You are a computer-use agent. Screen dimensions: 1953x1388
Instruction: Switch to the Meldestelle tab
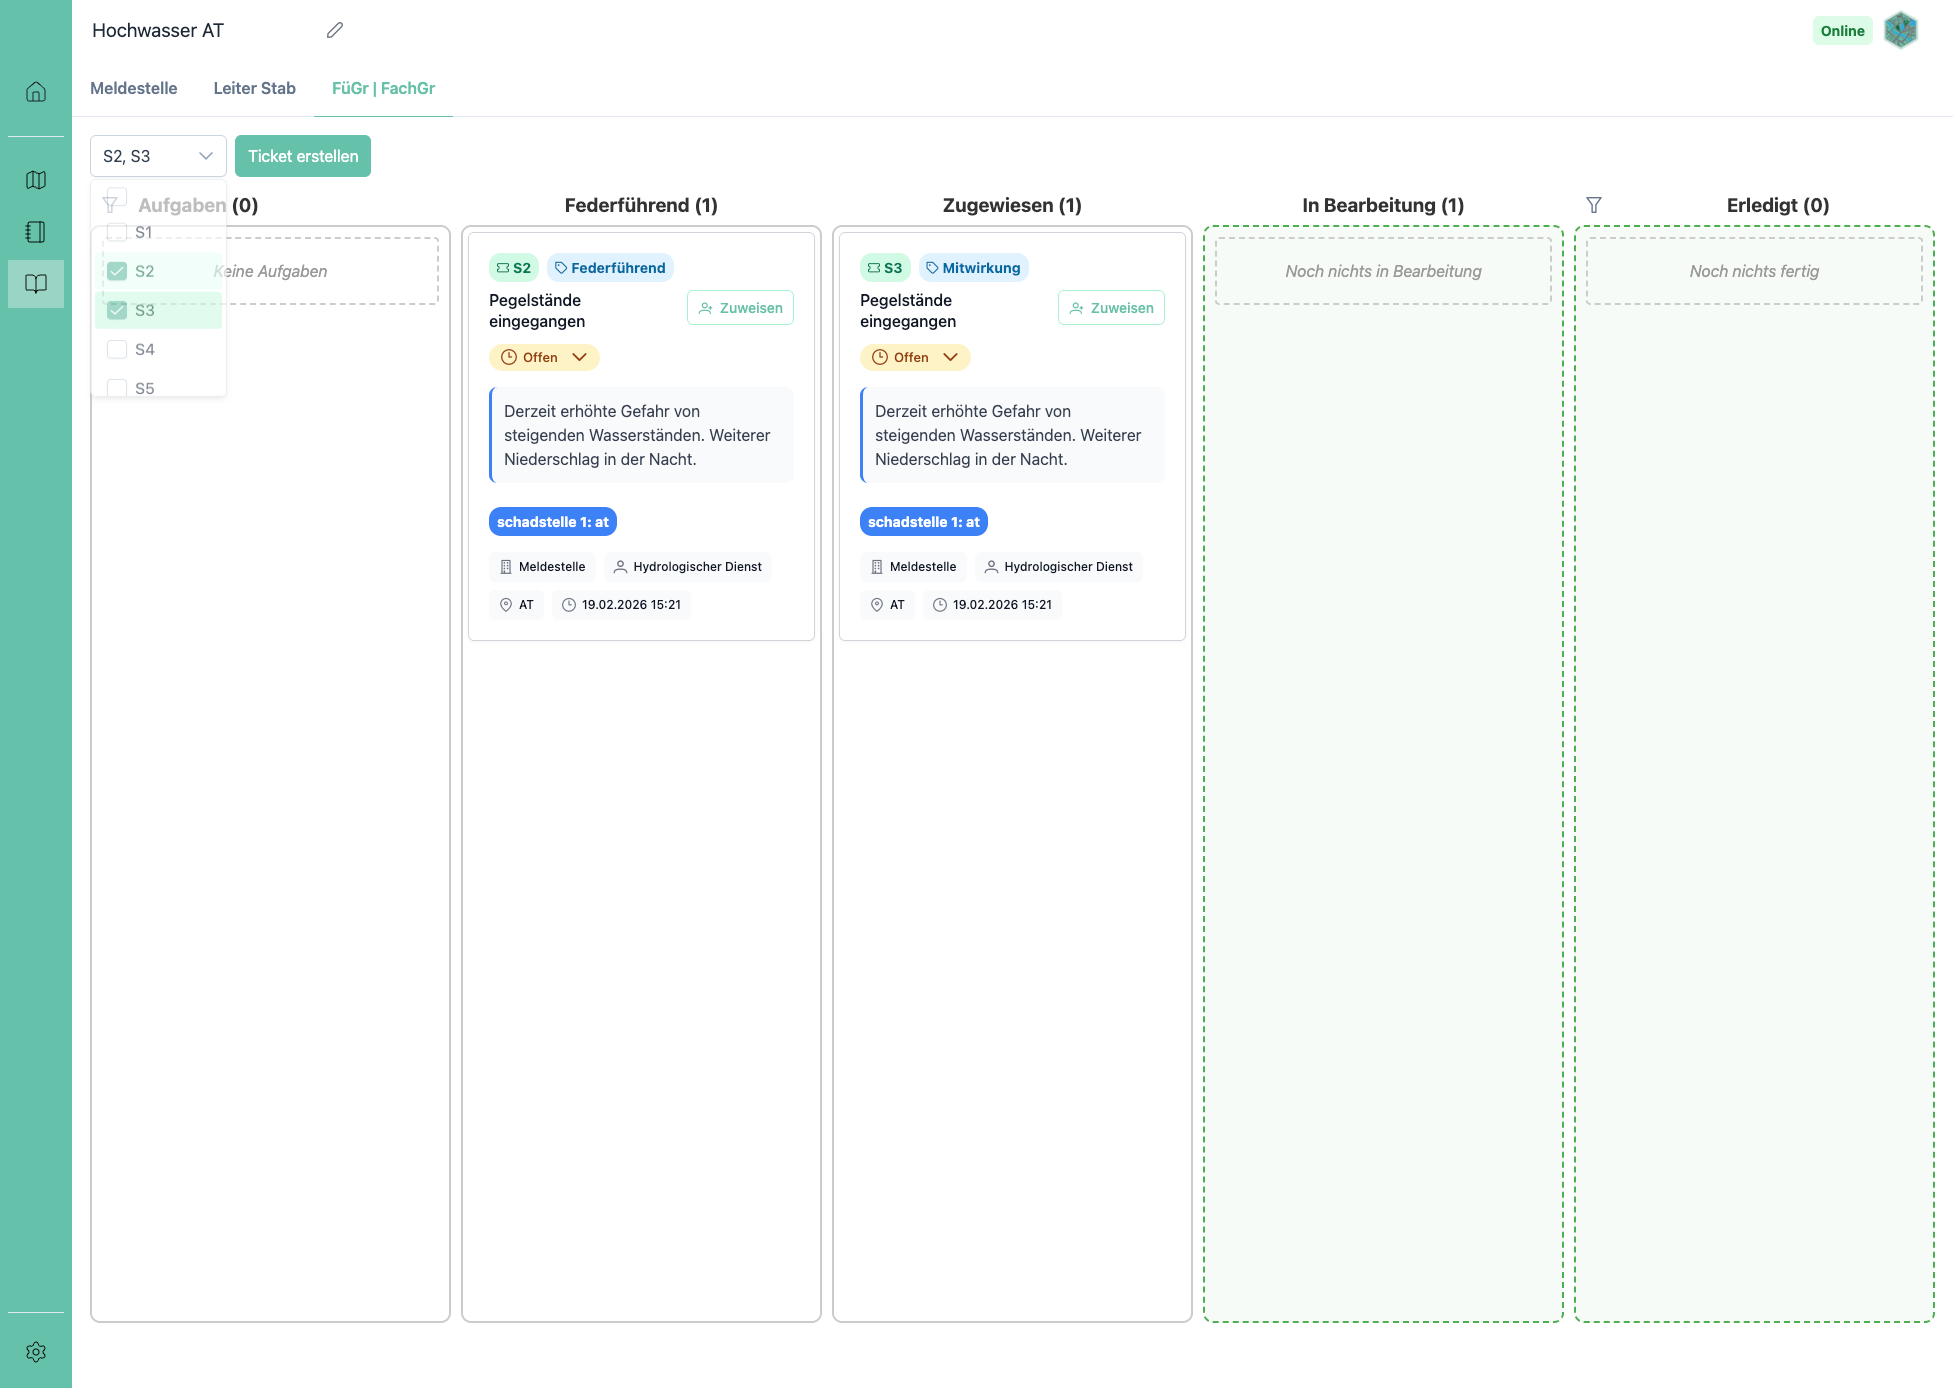tap(134, 88)
